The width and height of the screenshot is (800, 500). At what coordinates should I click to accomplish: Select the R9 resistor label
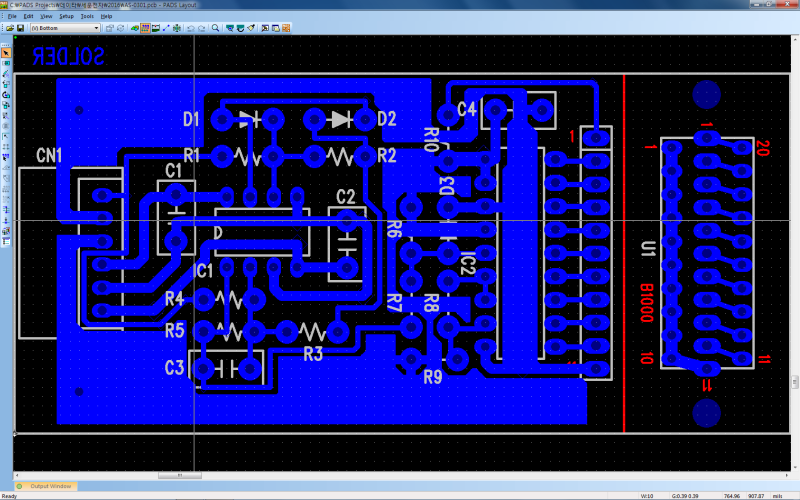coord(433,377)
